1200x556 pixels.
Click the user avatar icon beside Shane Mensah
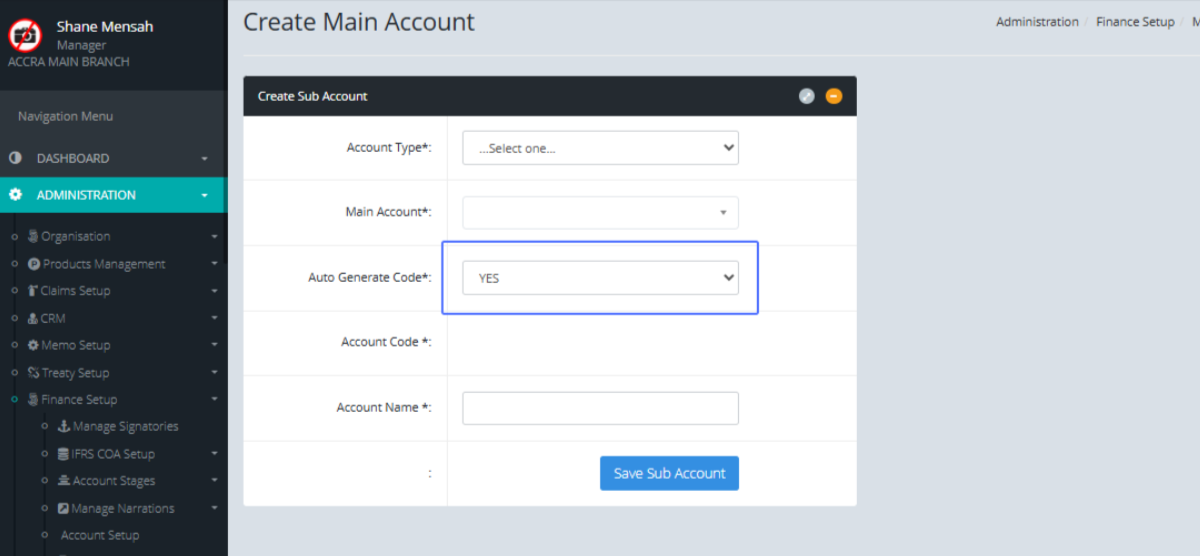pos(25,36)
